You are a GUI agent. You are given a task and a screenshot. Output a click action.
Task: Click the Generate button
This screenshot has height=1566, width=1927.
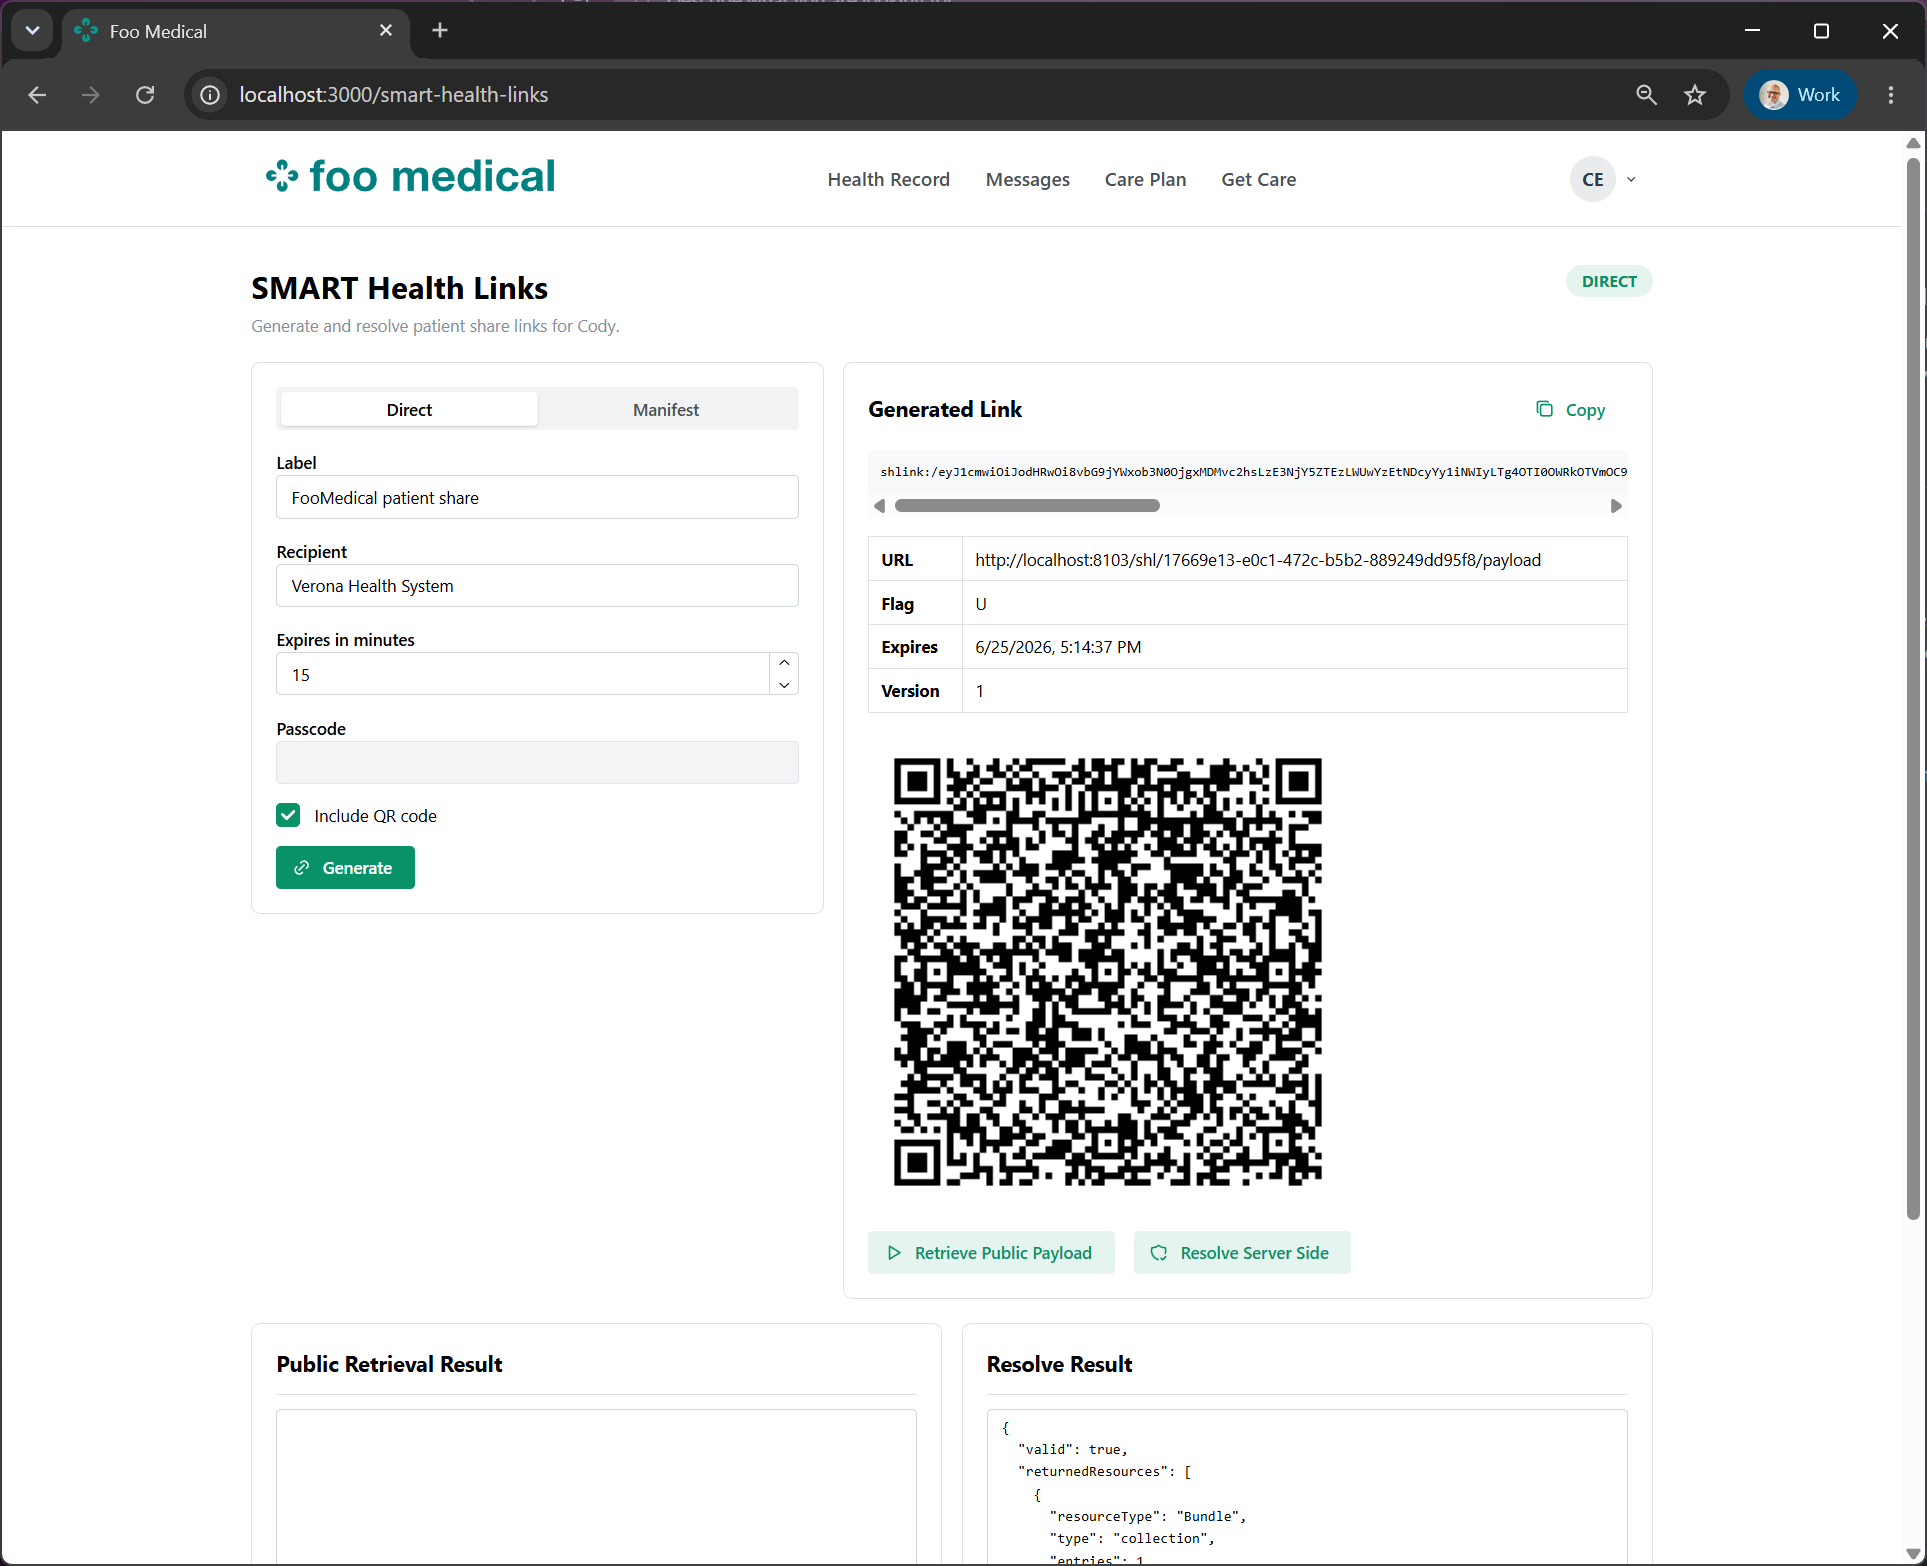[x=345, y=868]
